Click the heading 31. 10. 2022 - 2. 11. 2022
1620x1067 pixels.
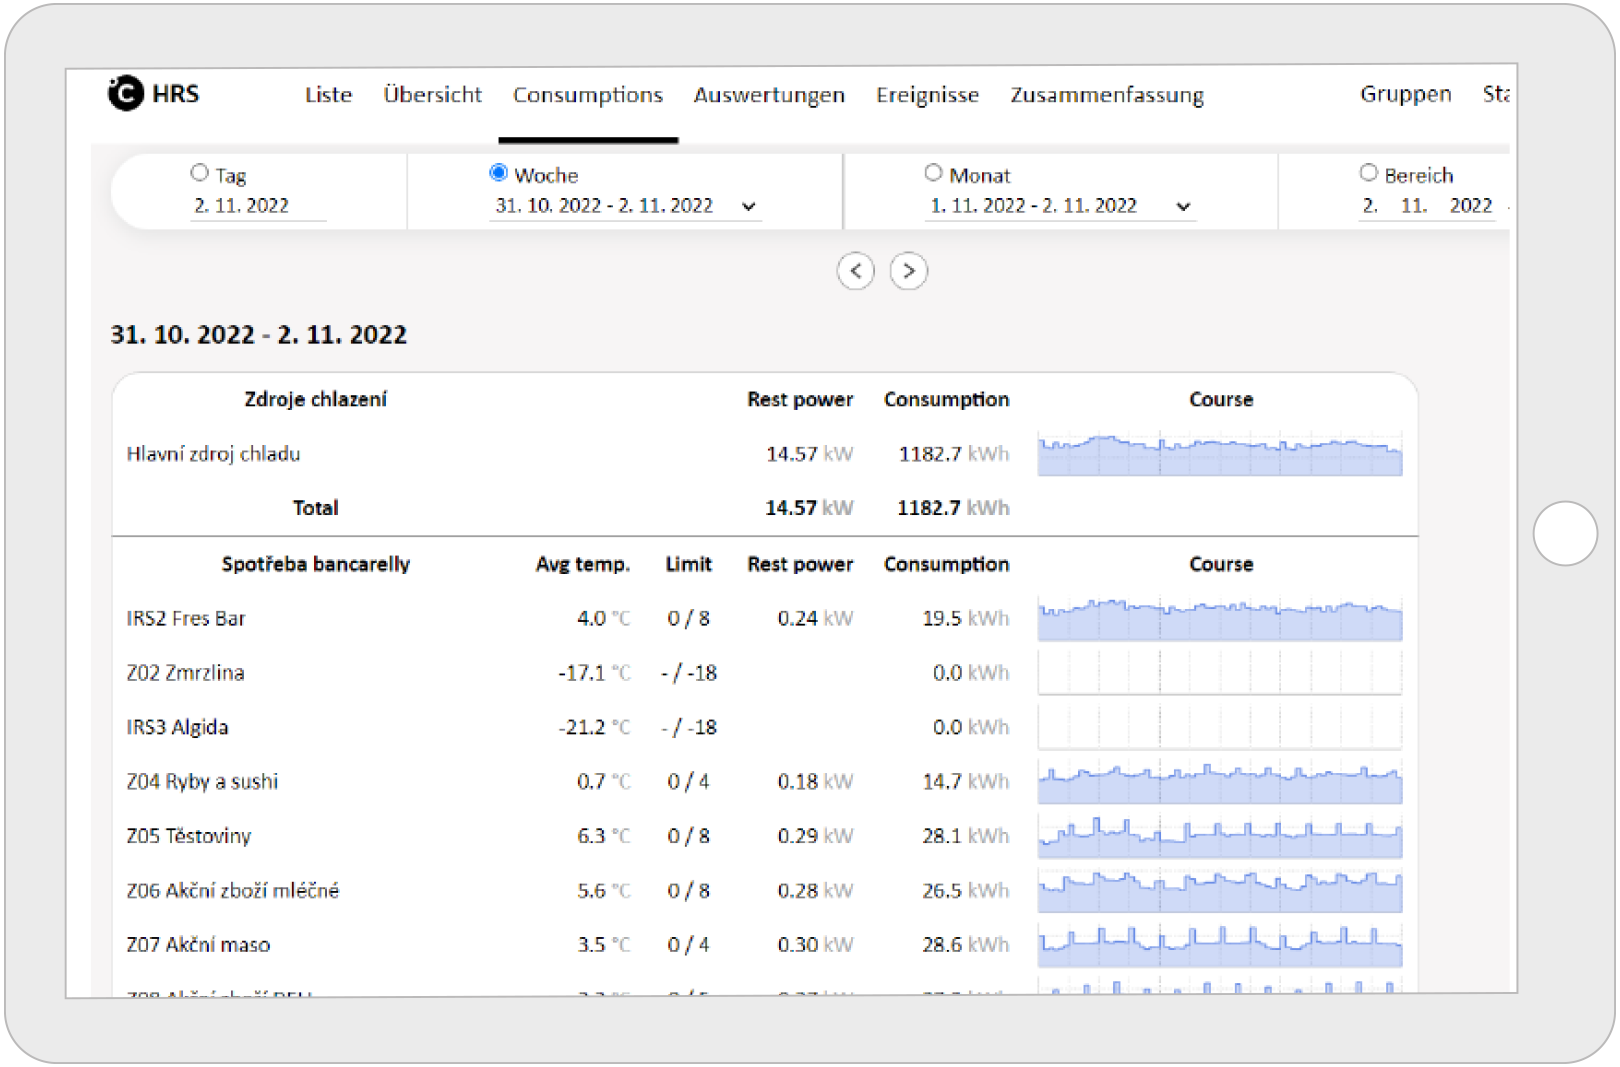(258, 334)
